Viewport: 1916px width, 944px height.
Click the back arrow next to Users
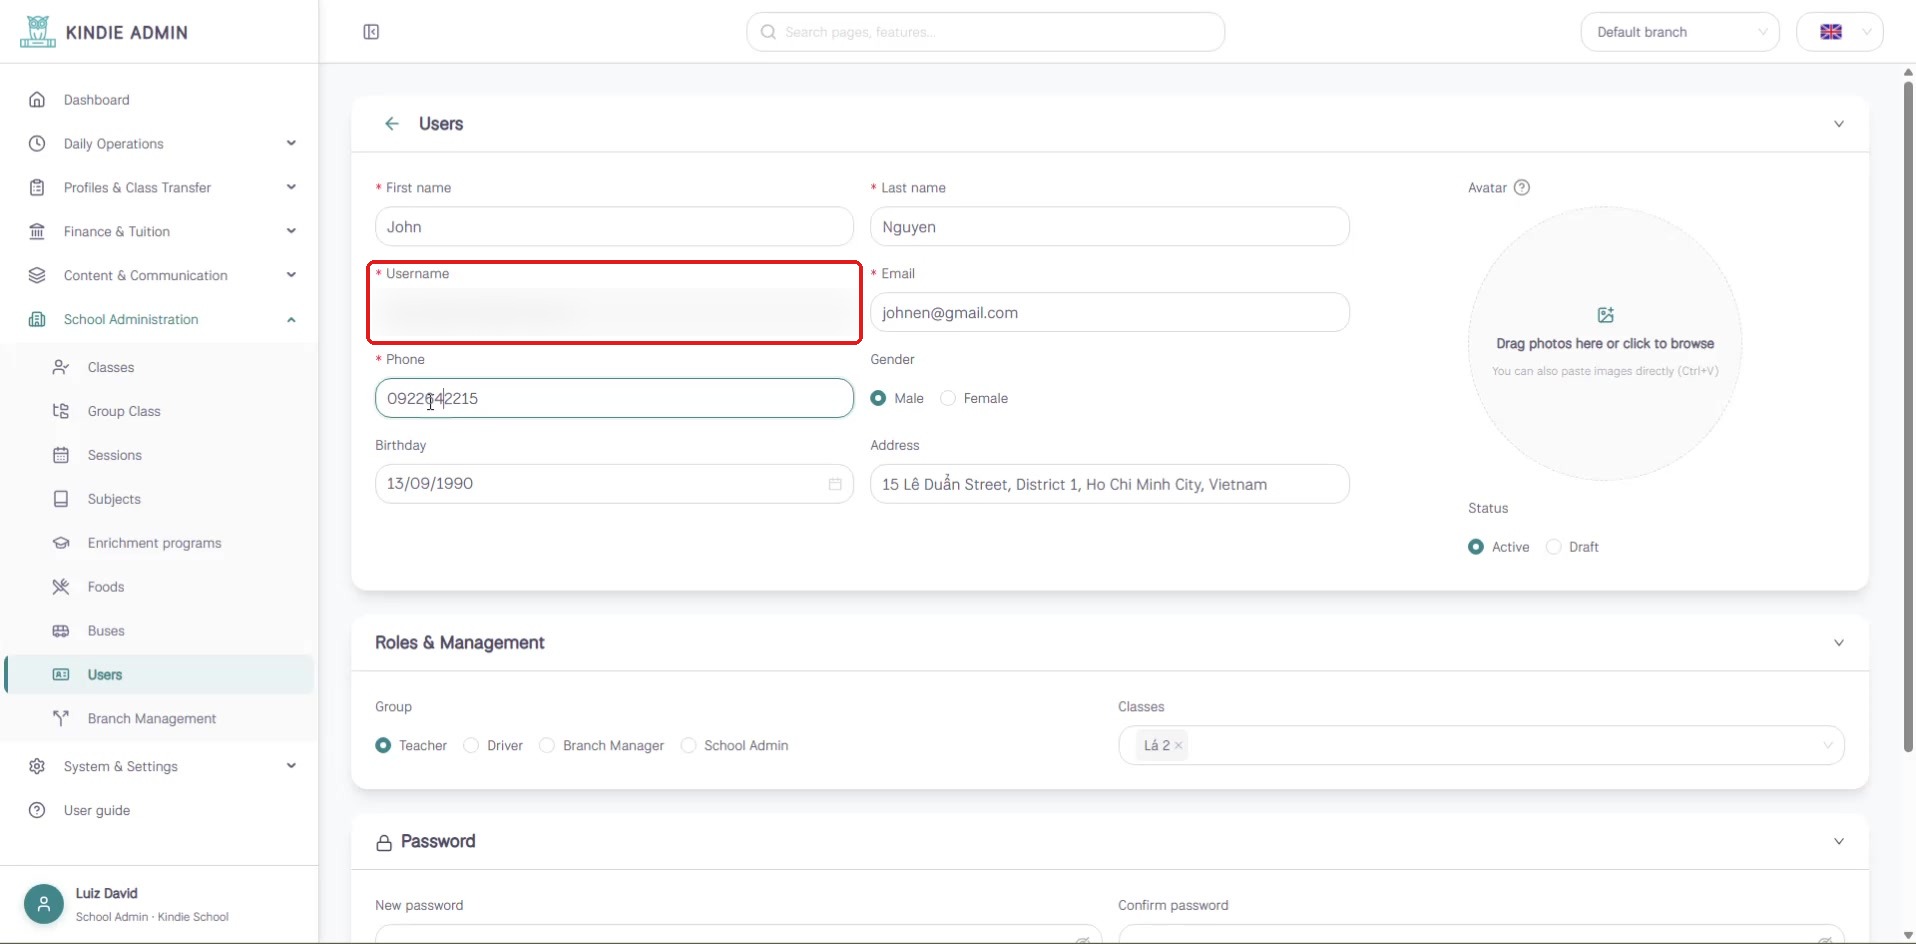click(x=392, y=124)
